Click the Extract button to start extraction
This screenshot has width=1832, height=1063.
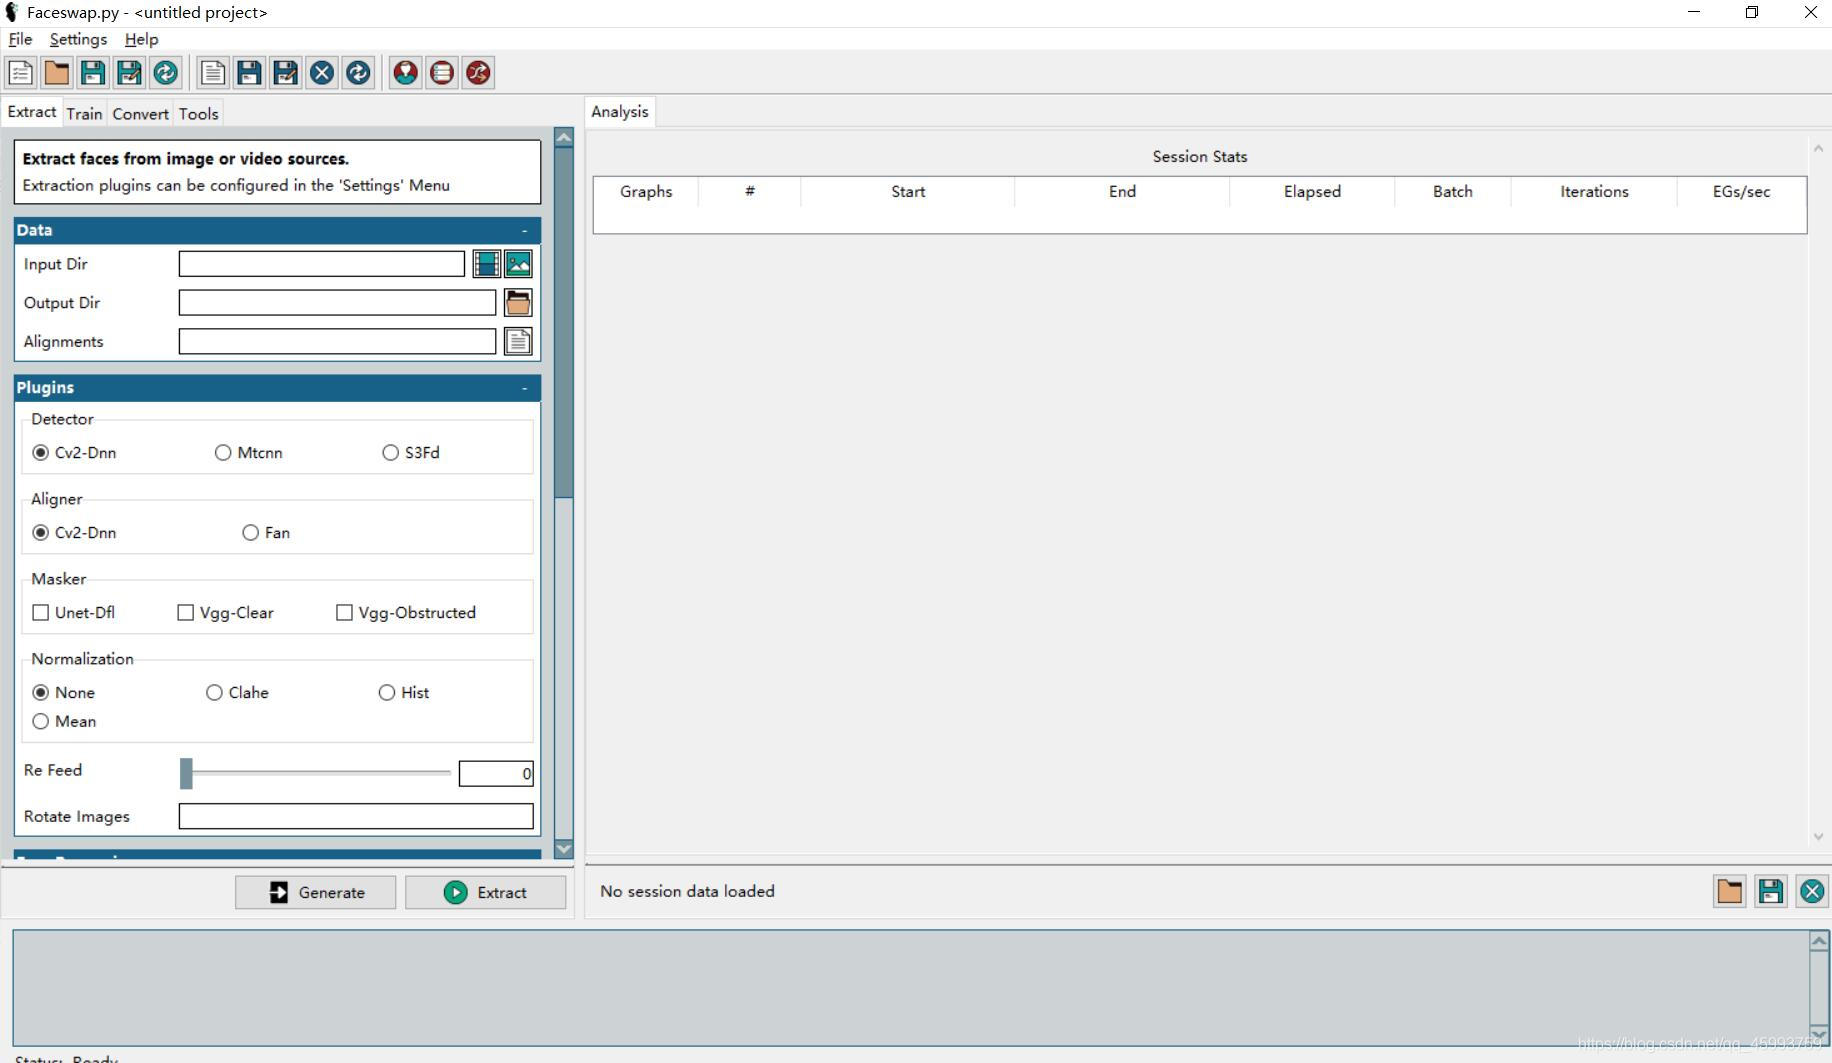[x=485, y=893]
